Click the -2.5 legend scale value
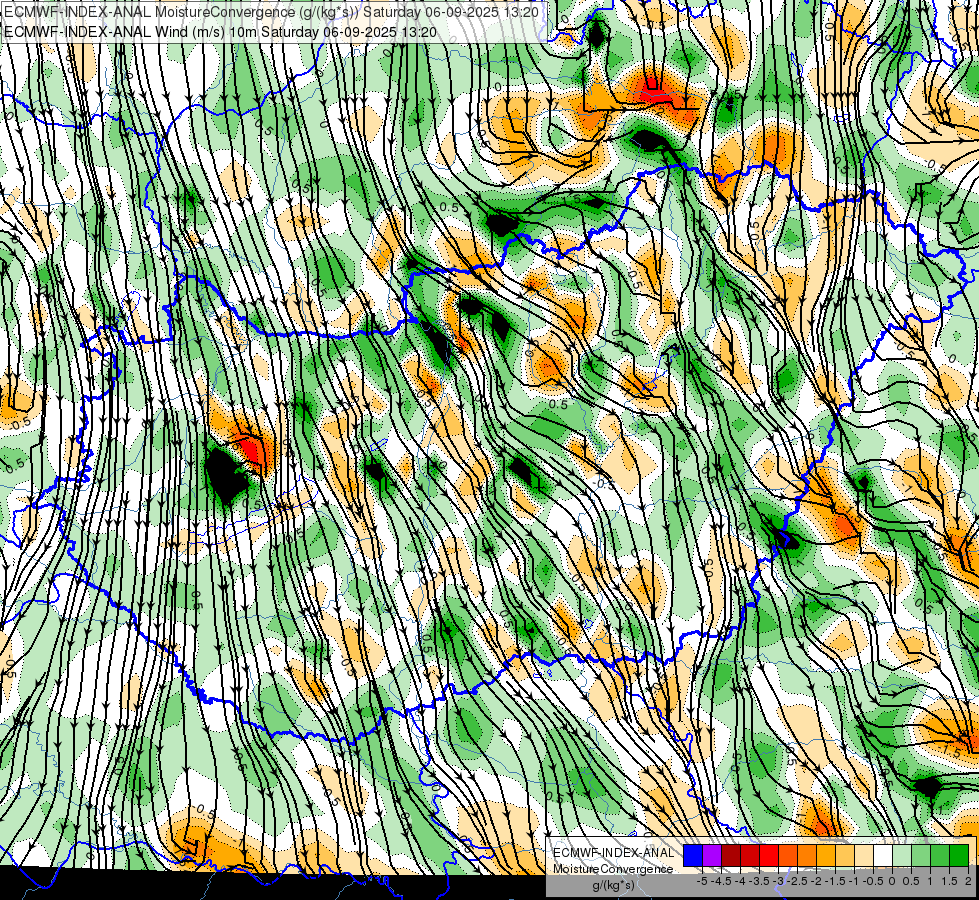 [797, 881]
